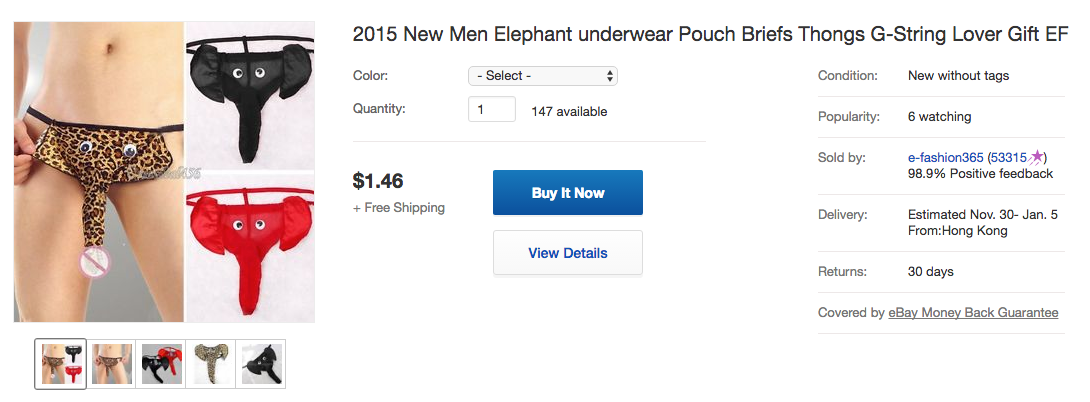
Task: Click the $1.46 price
Action: [x=378, y=182]
